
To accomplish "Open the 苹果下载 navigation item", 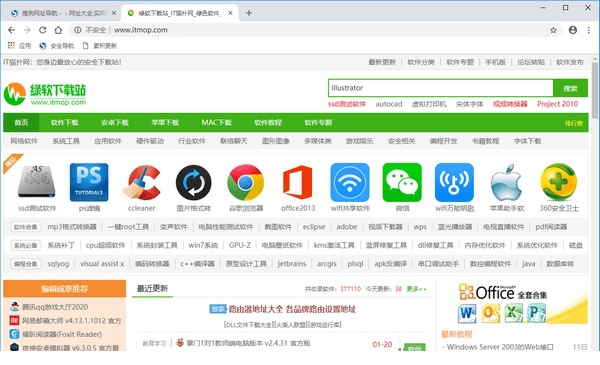I will [165, 122].
